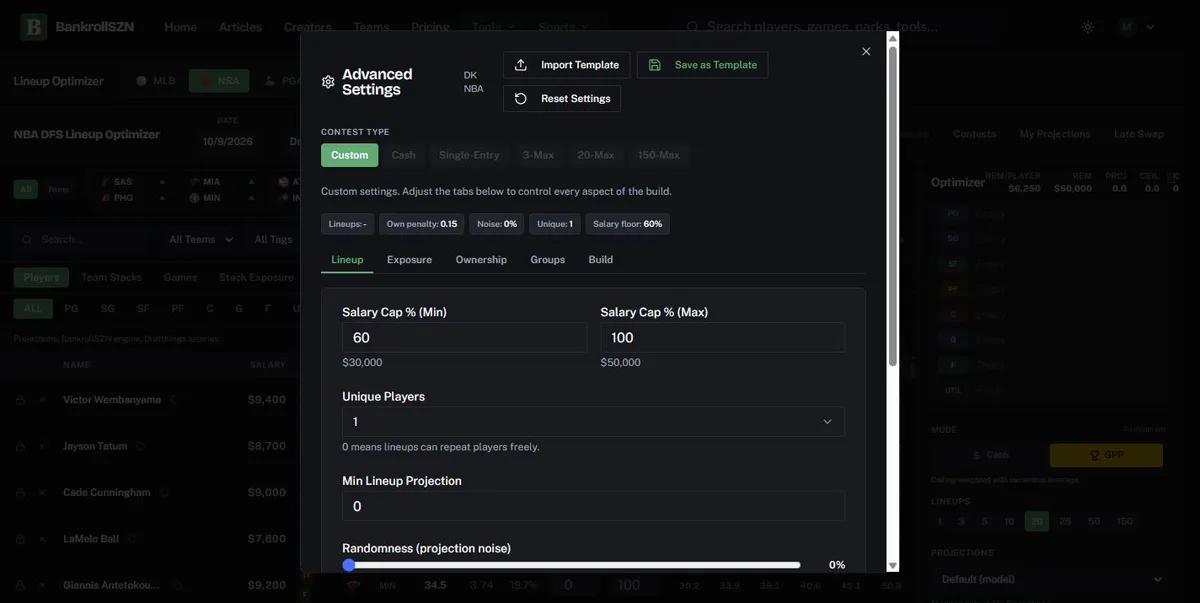The width and height of the screenshot is (1200, 603).
Task: Select the Cash contest type
Action: coord(404,155)
